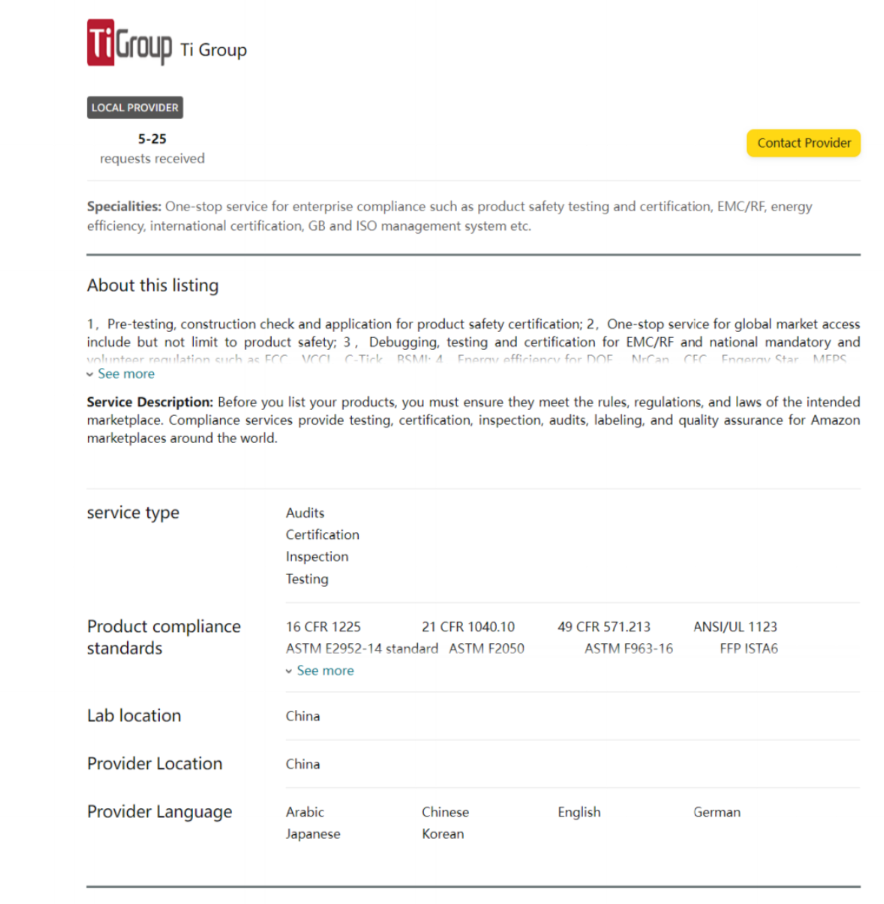Image resolution: width=884 pixels, height=904 pixels.
Task: Click the ANSI/UL 1123 standard
Action: point(735,627)
